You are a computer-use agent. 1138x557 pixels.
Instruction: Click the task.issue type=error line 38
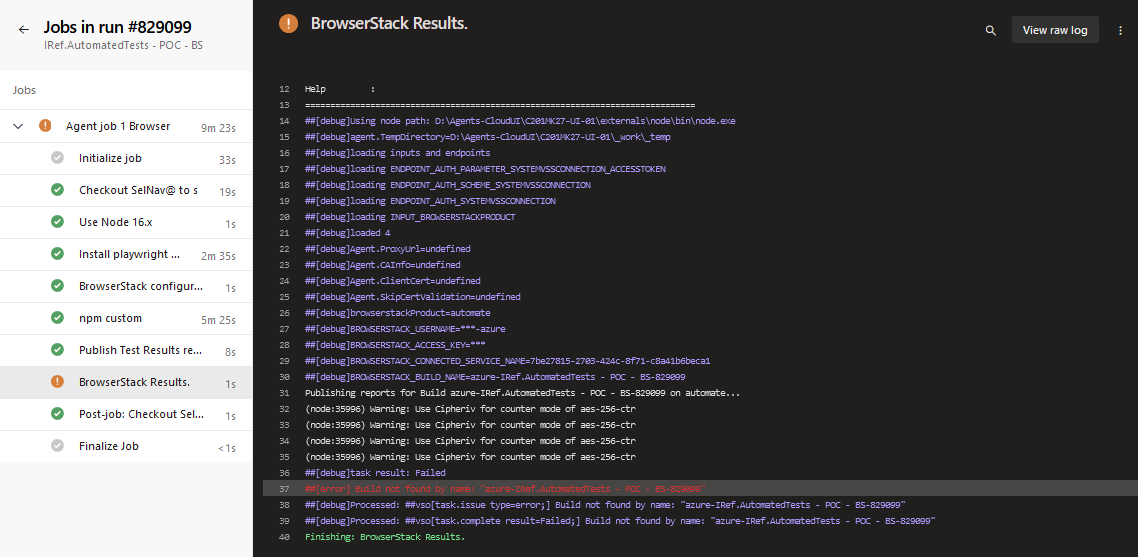pos(605,505)
